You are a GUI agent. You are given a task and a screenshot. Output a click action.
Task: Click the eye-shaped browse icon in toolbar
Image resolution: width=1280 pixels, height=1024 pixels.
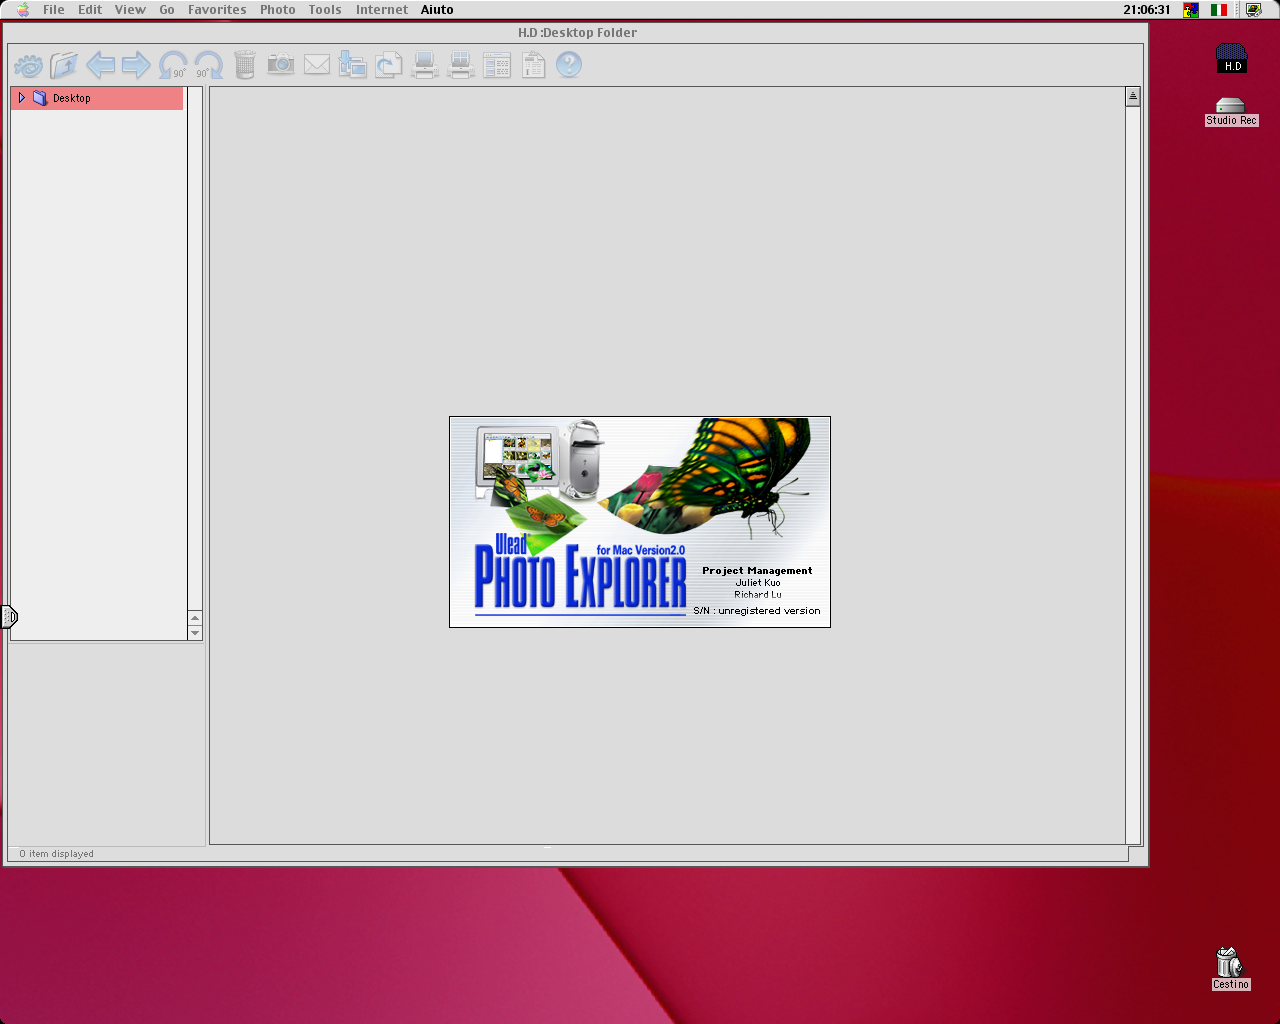(x=29, y=66)
